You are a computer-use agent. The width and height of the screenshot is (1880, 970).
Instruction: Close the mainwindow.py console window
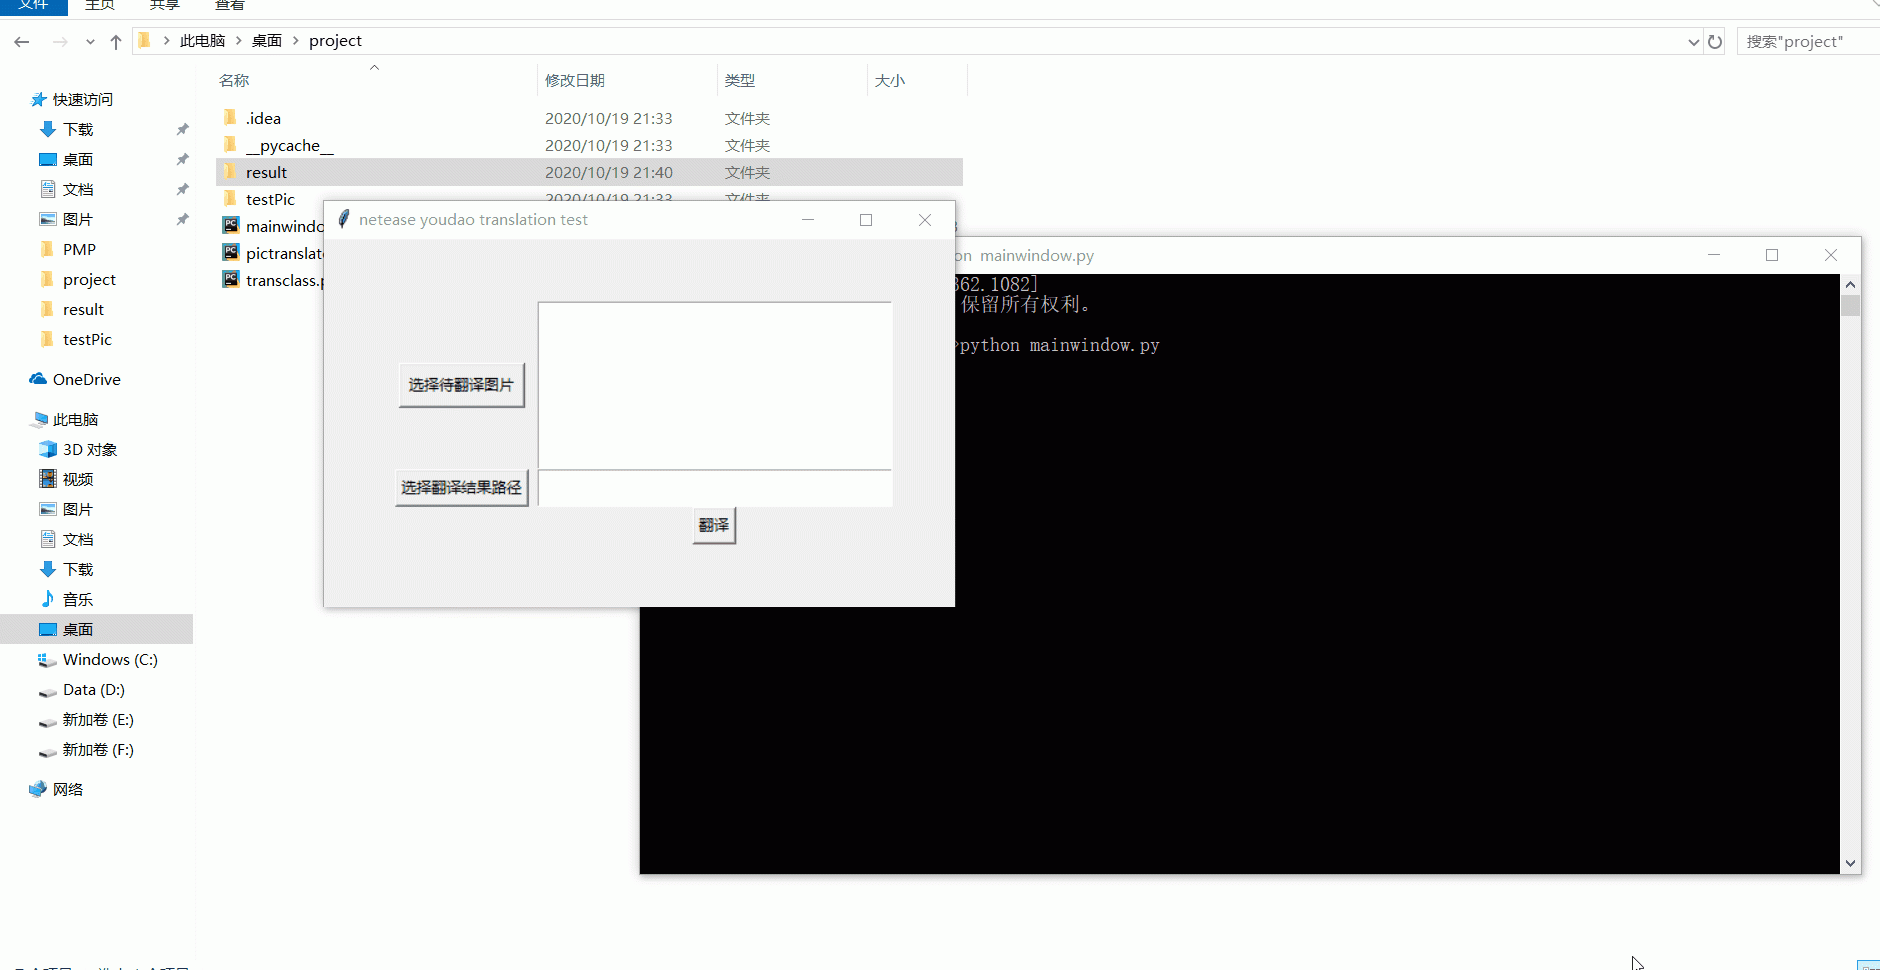1831,255
